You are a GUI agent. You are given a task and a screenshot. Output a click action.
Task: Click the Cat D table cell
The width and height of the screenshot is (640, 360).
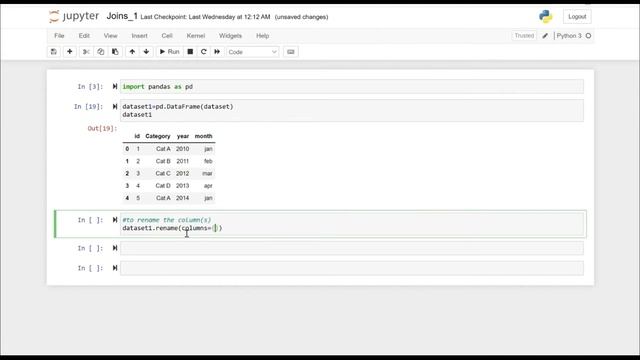click(x=163, y=186)
